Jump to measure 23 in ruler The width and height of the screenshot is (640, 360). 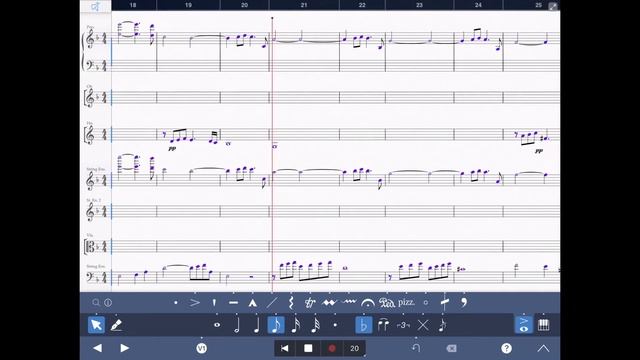(x=419, y=5)
